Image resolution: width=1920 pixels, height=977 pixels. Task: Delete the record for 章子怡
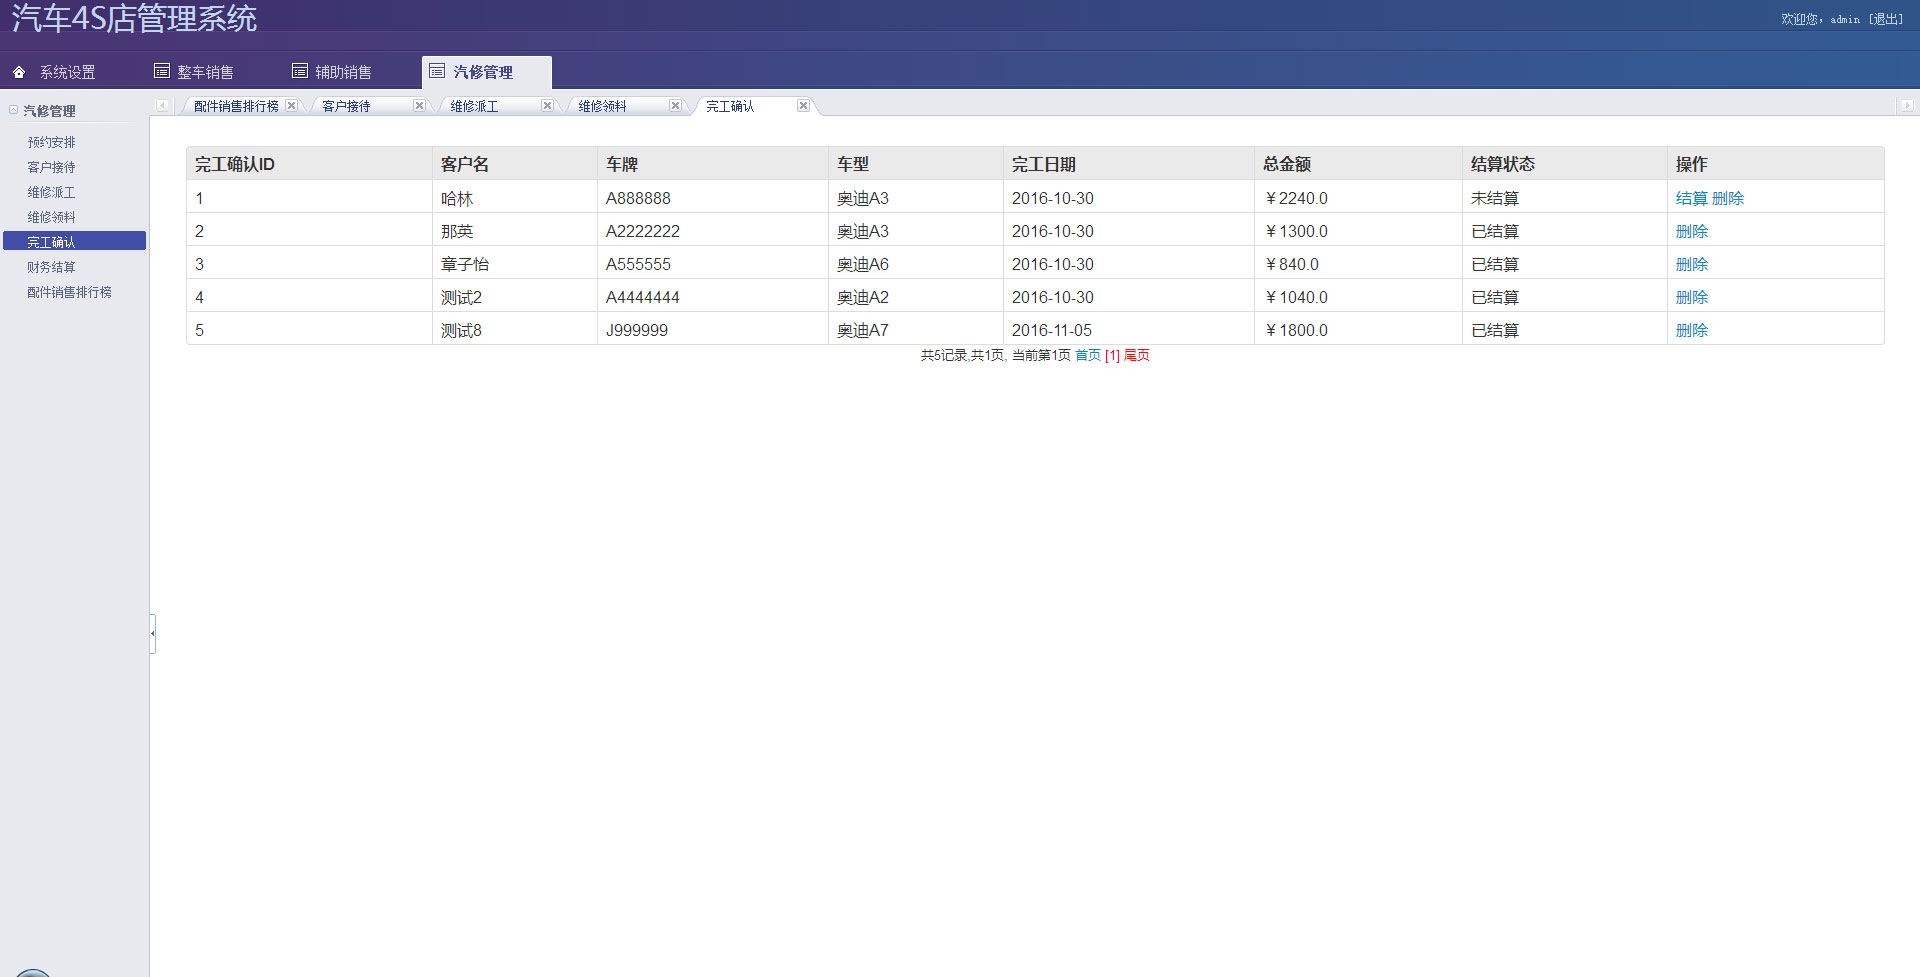pyautogui.click(x=1691, y=264)
